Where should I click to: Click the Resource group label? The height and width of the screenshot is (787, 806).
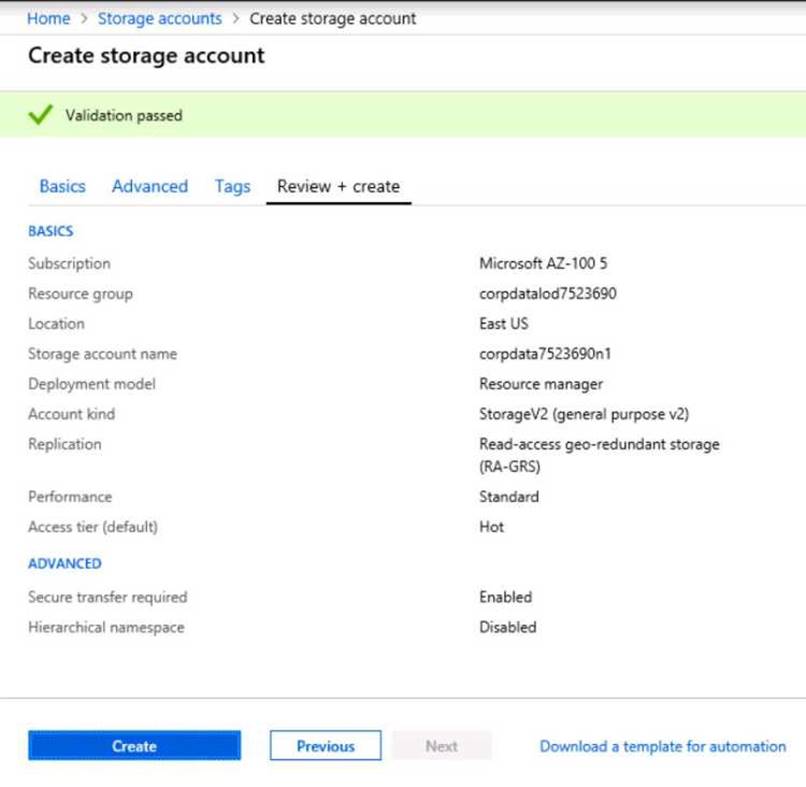pos(81,294)
